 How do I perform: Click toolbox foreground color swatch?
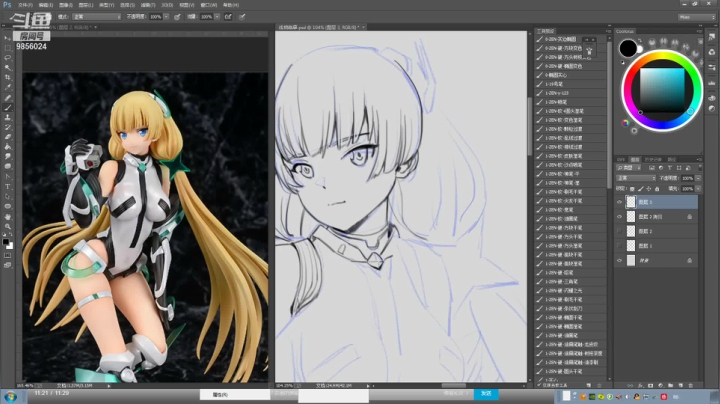pyautogui.click(x=6, y=241)
